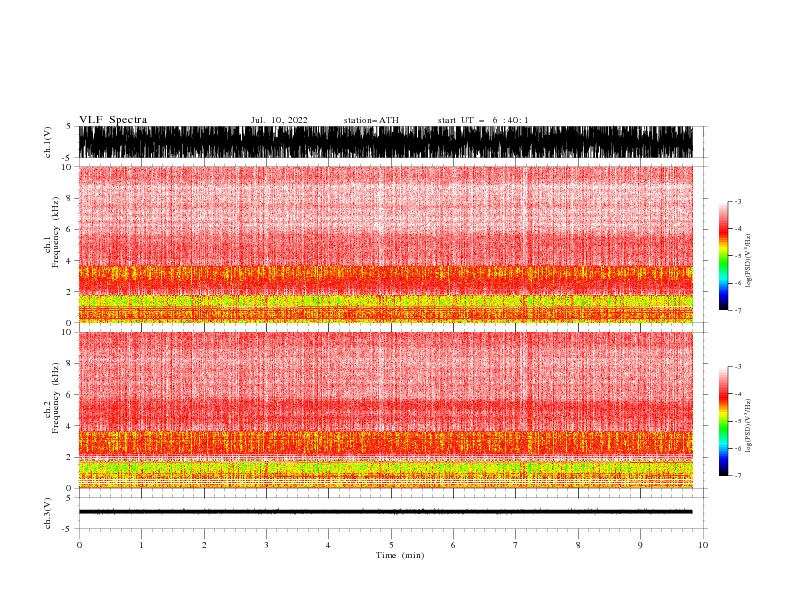This screenshot has width=792, height=612.
Task: Click the color scale bar beside ch.1
Action: pyautogui.click(x=723, y=255)
